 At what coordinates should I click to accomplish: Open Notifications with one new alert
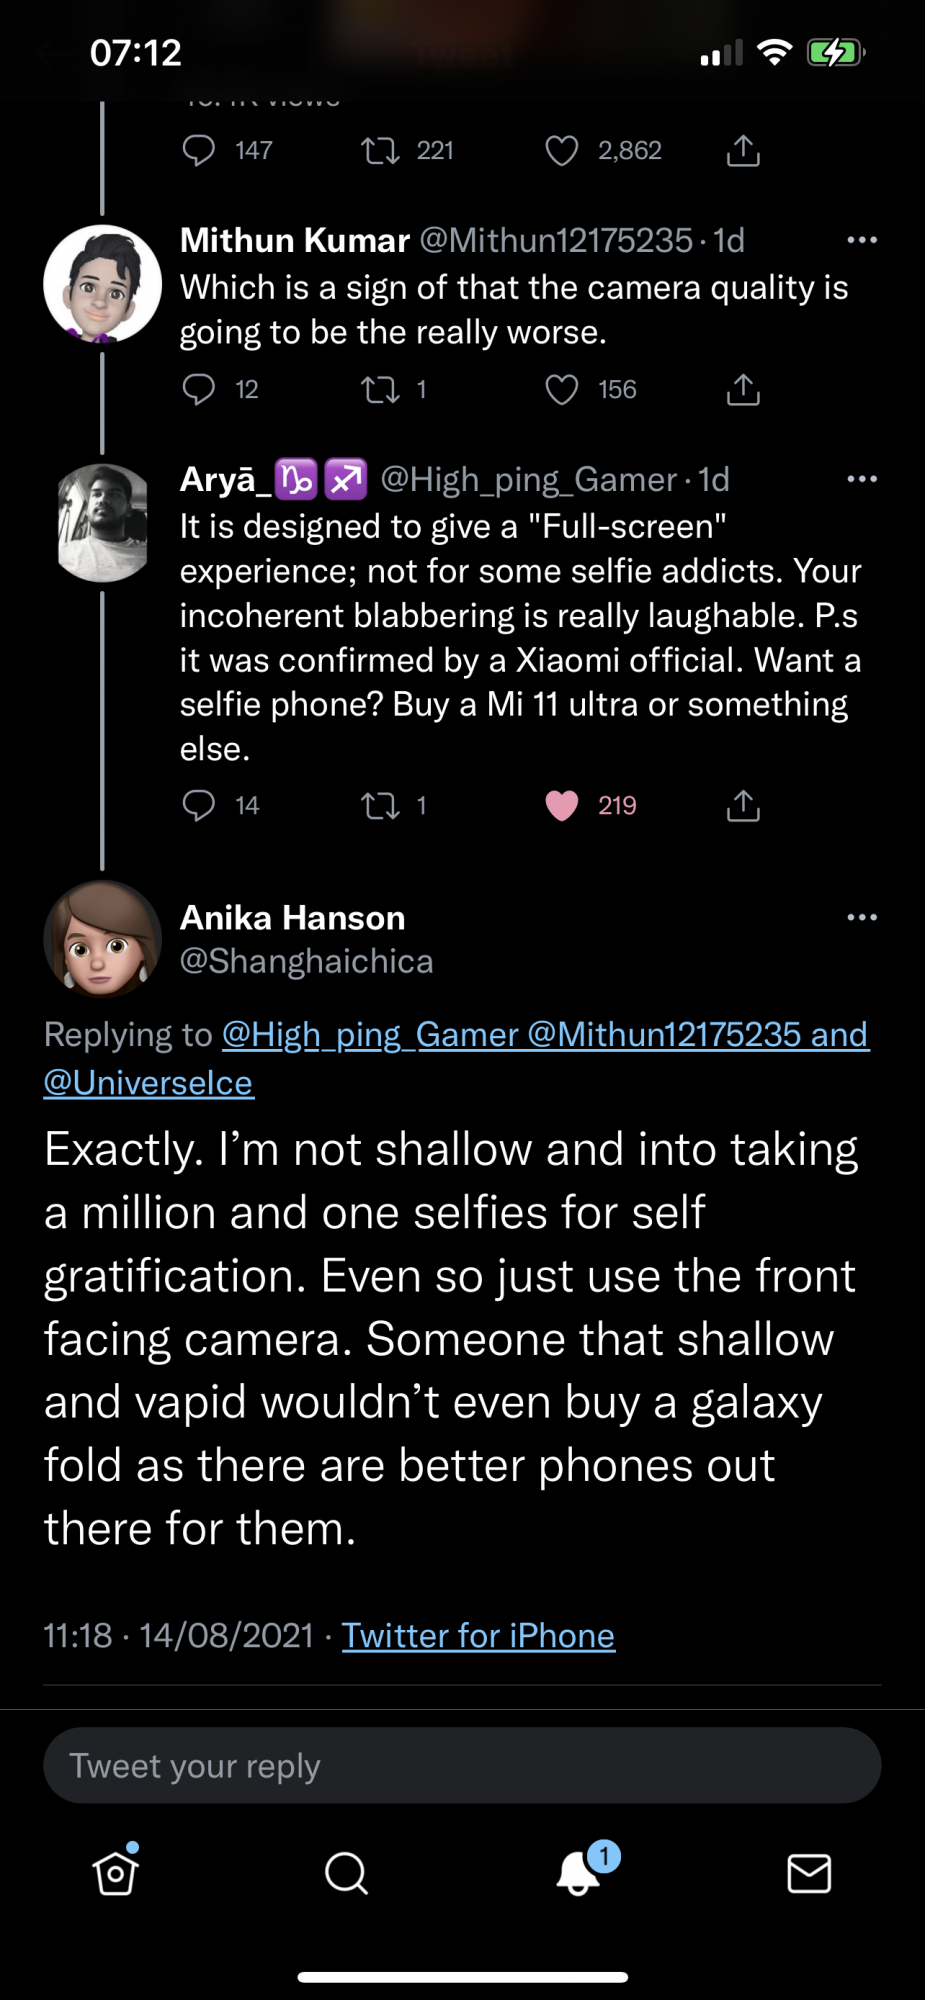pos(579,1873)
